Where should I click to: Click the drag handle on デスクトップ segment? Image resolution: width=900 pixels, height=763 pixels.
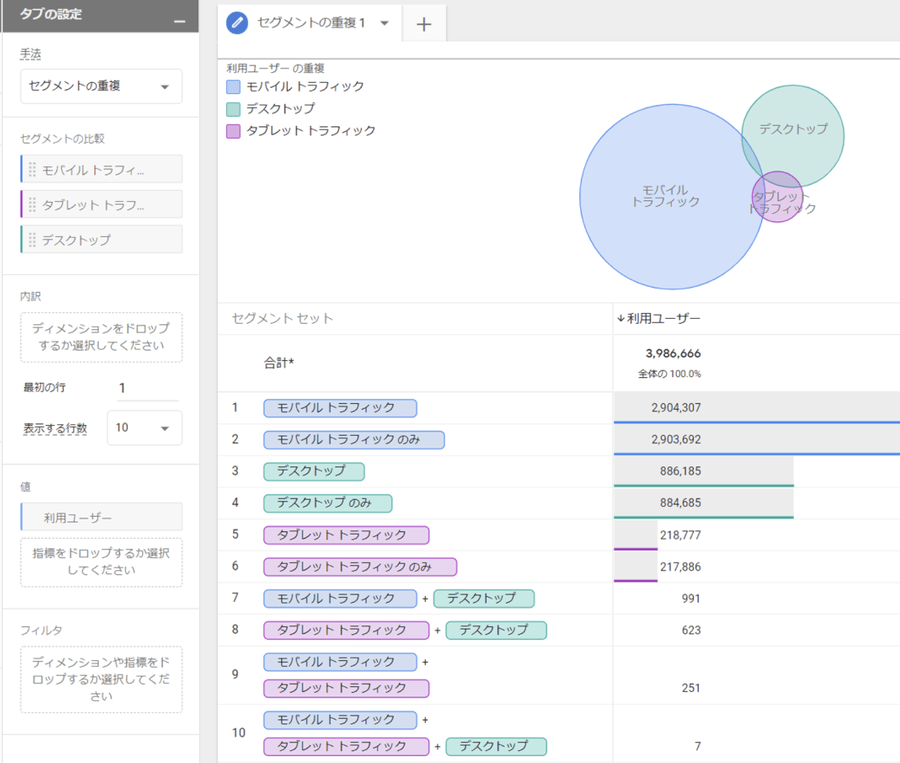pos(32,240)
